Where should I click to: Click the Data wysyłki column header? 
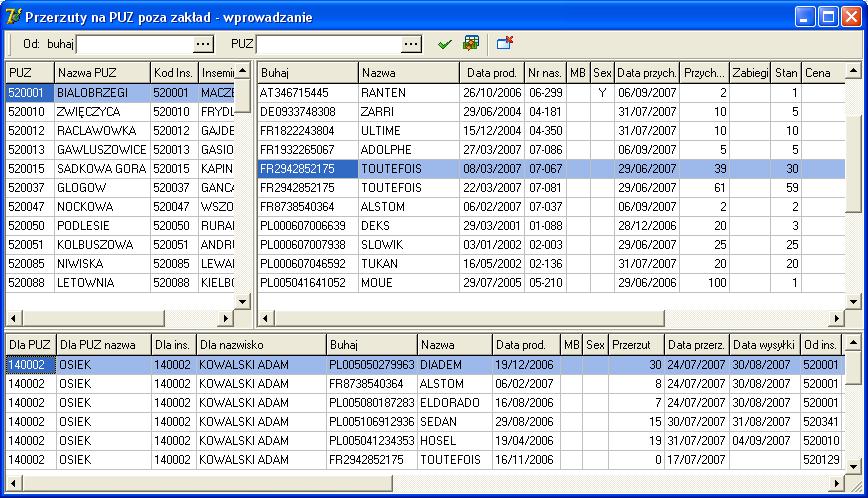(764, 345)
